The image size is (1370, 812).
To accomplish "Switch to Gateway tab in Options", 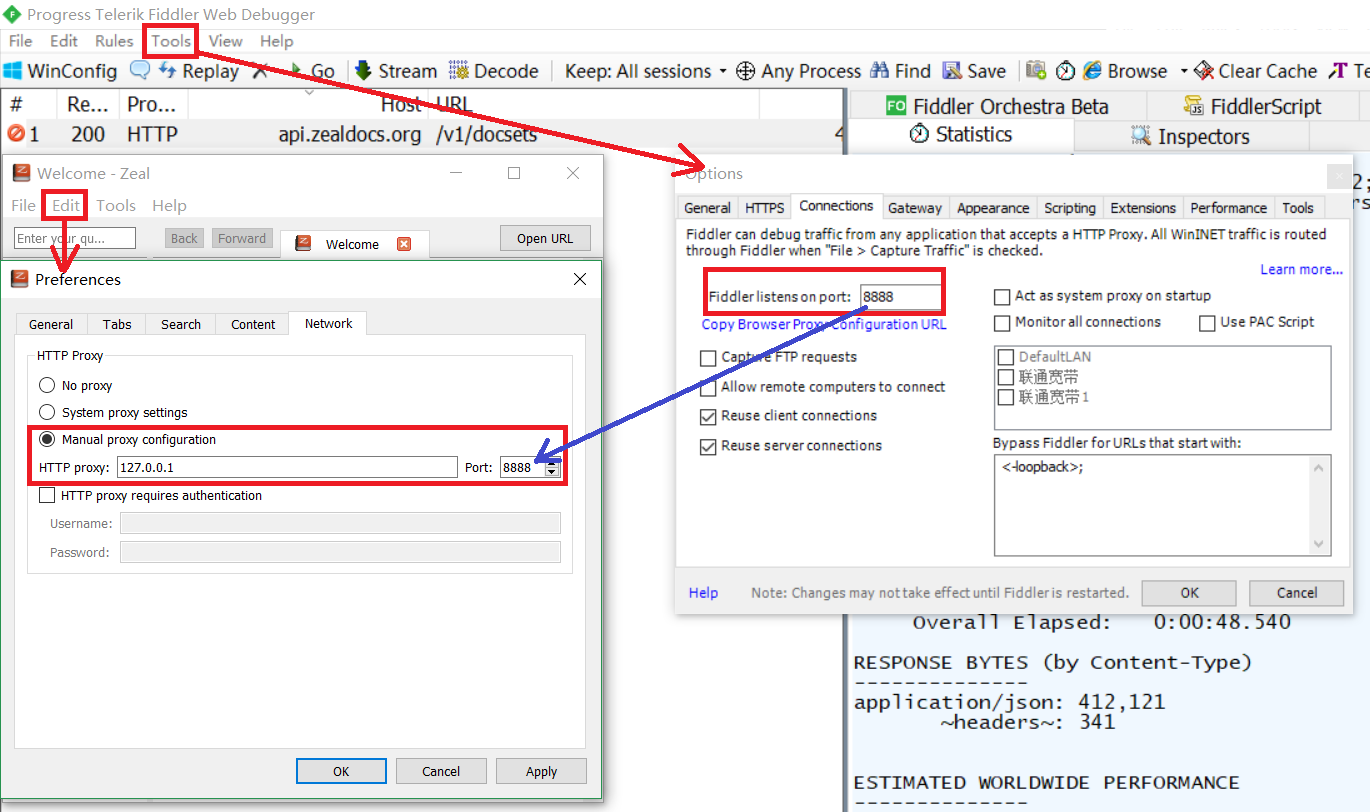I will click(915, 208).
